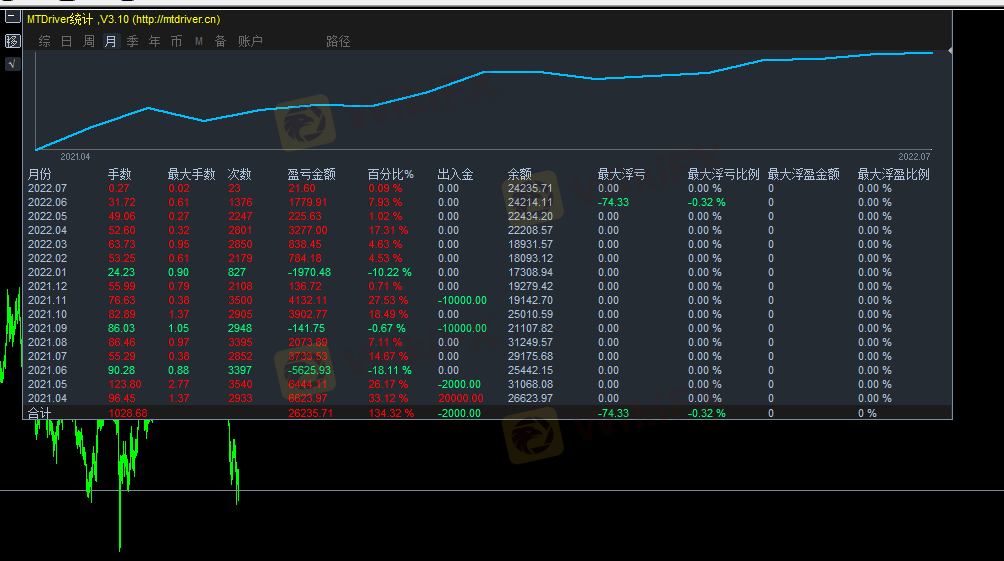Screen dimensions: 1004x561
Task: Open the 日 daily statistics tab
Action: (66, 41)
